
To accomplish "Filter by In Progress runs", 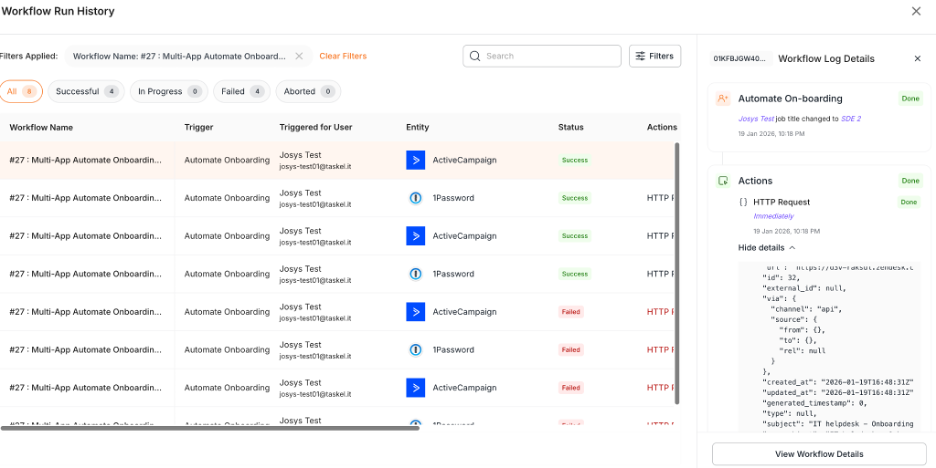I will click(168, 91).
